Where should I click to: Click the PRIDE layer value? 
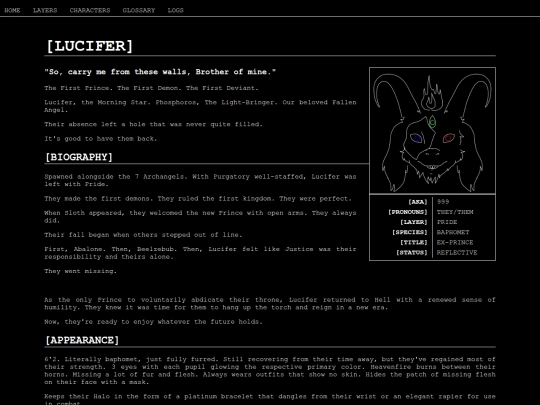click(x=447, y=222)
